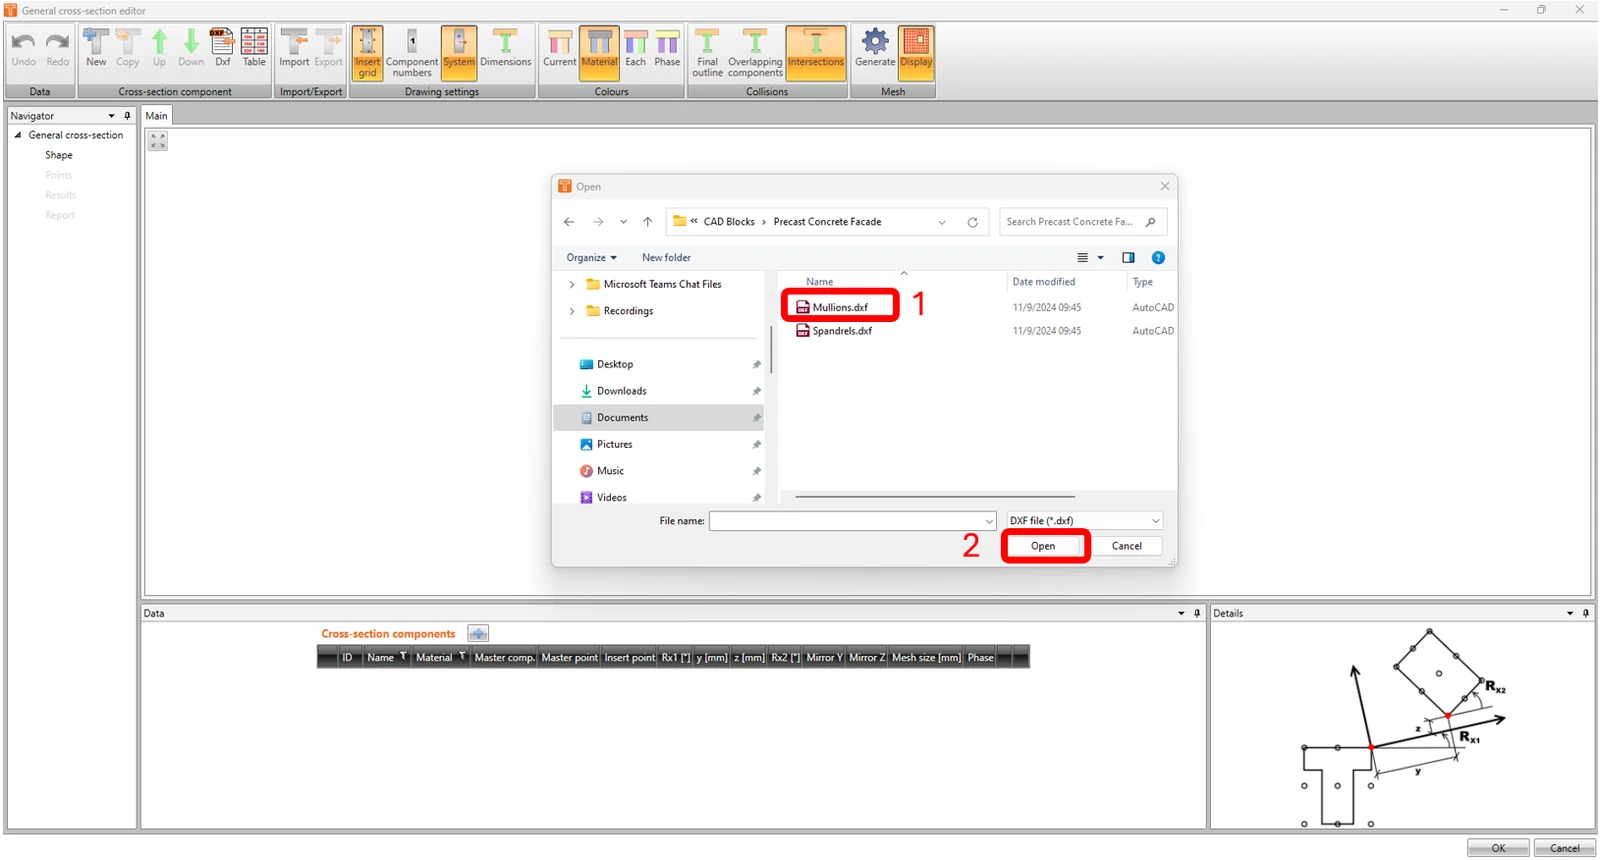Image resolution: width=1600 pixels, height=860 pixels.
Task: Switch to the Main tab
Action: coord(157,116)
